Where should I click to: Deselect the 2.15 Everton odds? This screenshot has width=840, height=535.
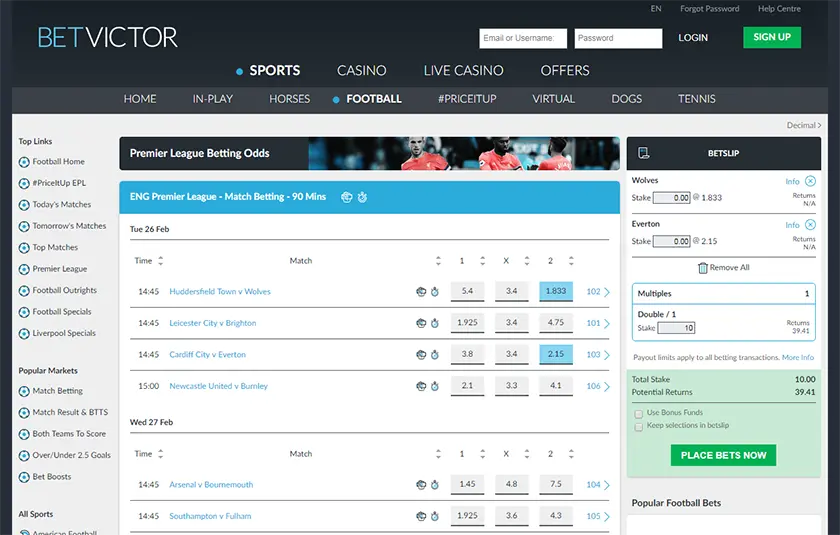pos(556,355)
